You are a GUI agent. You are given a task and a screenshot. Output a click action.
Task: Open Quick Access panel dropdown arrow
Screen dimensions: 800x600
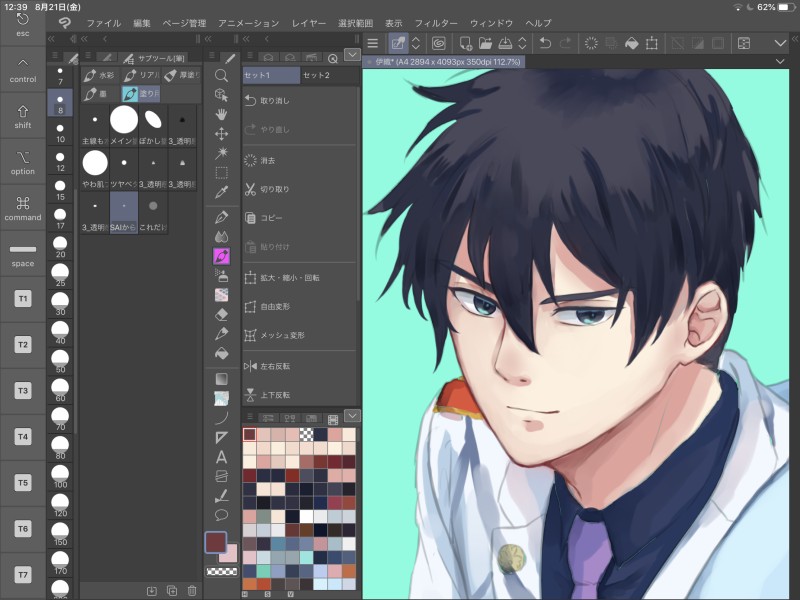pyautogui.click(x=352, y=55)
